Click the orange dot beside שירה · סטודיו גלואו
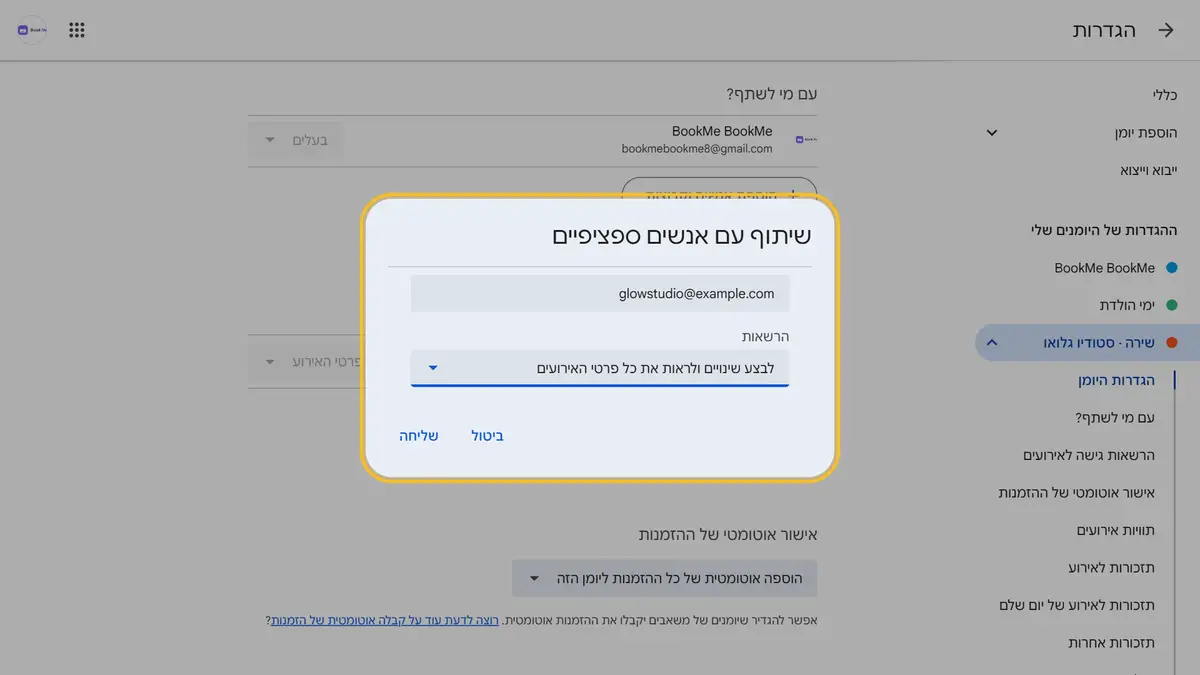1200x675 pixels. pyautogui.click(x=1172, y=342)
